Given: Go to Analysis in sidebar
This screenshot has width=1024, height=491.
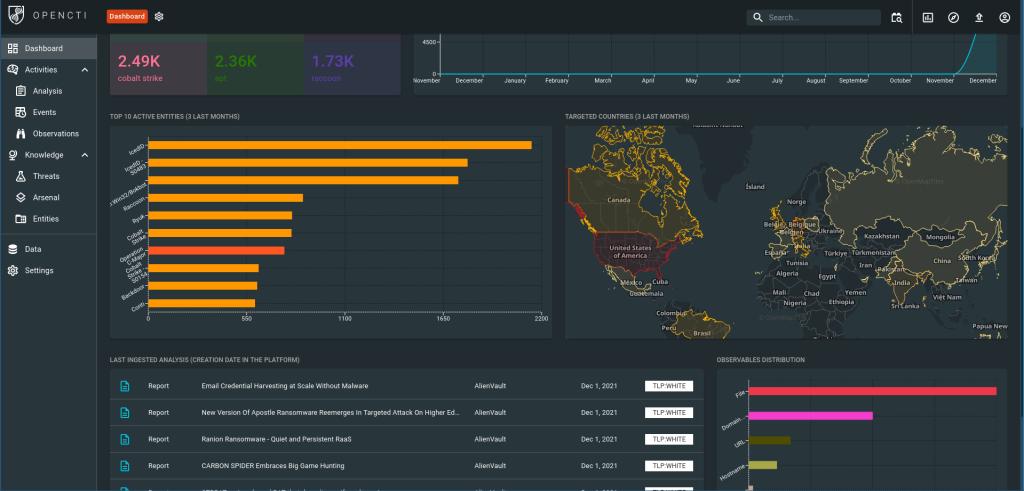Looking at the screenshot, I should (48, 91).
